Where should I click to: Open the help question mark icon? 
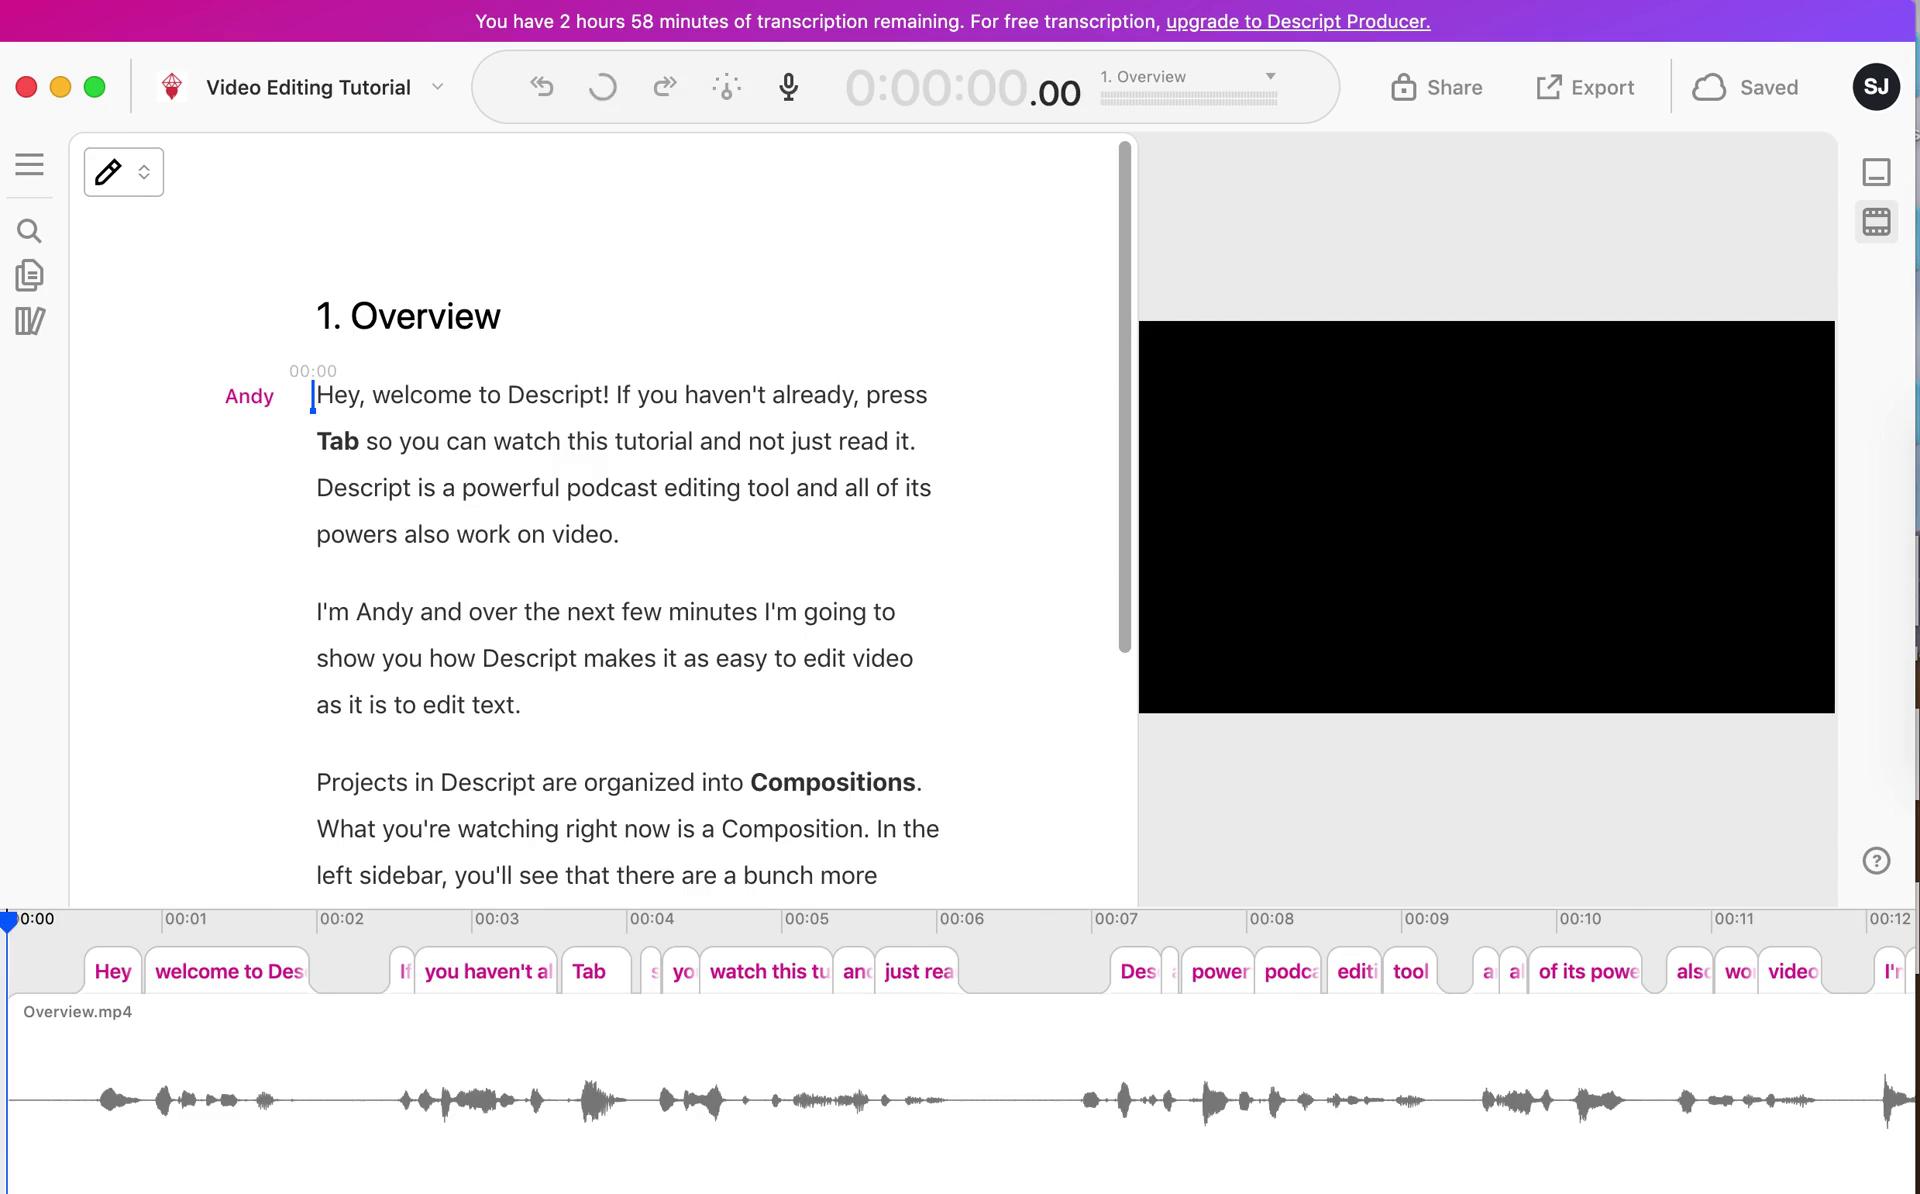tap(1876, 860)
